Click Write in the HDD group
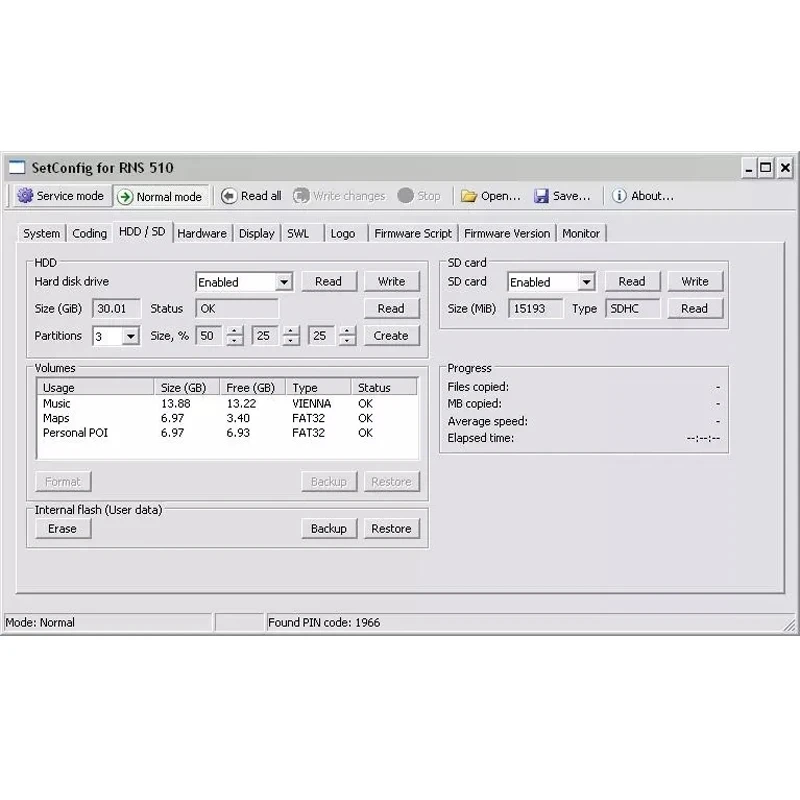The image size is (800, 800). pyautogui.click(x=391, y=282)
